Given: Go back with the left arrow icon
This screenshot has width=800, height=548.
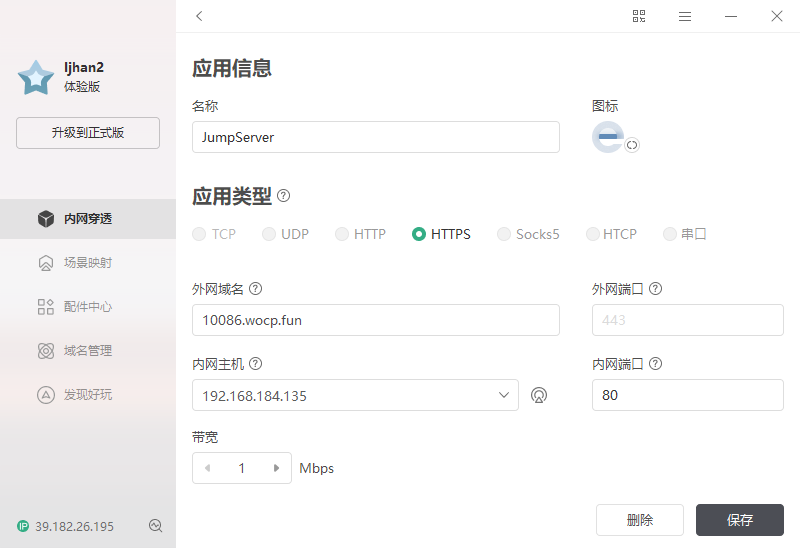Looking at the screenshot, I should [x=199, y=16].
